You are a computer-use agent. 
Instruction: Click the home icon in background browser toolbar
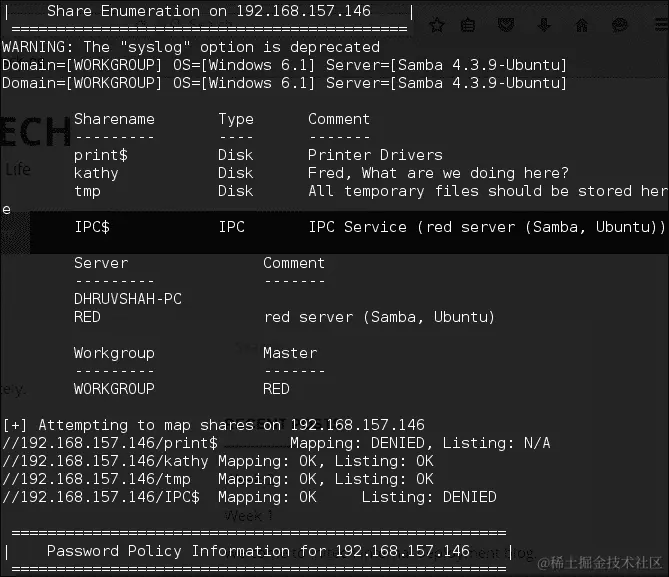pos(582,25)
